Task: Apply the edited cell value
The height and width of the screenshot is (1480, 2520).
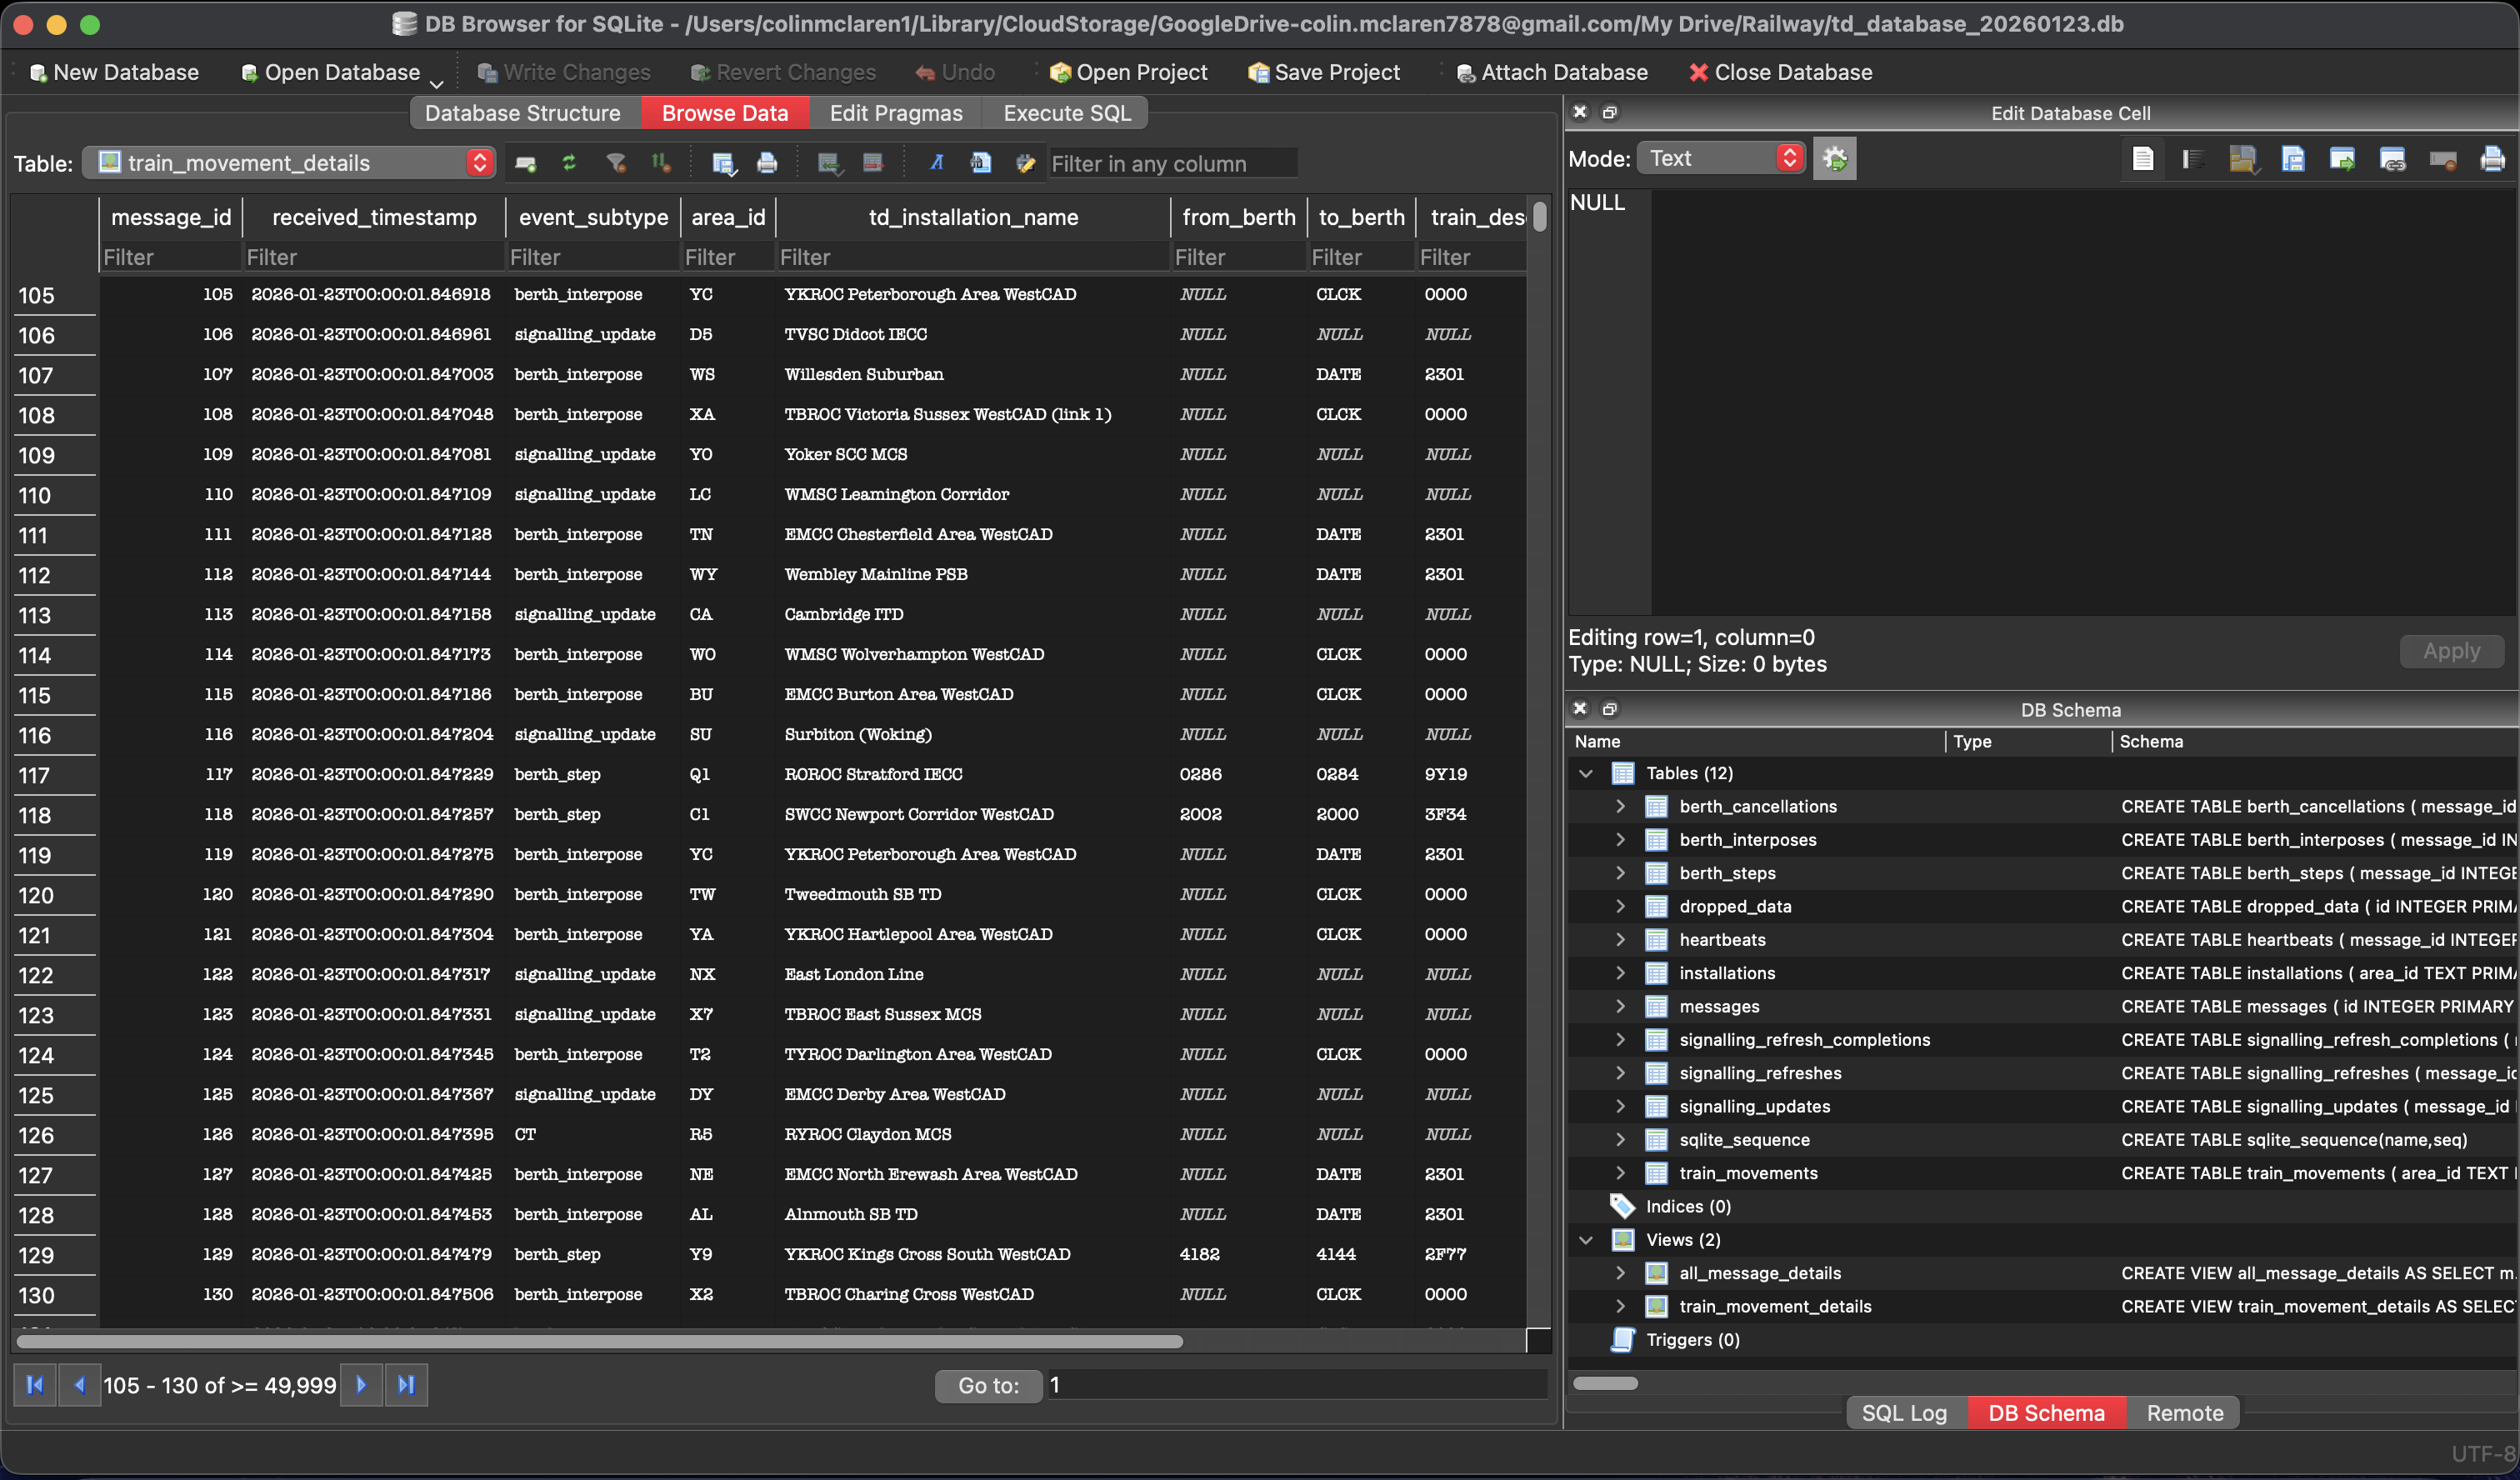Action: [x=2452, y=650]
